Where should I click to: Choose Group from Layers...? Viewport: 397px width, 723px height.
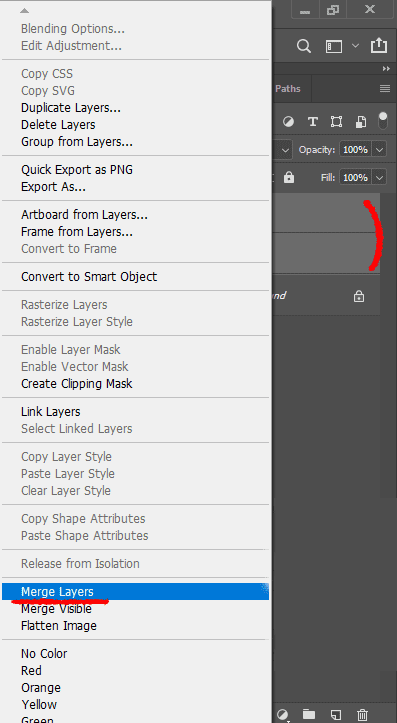click(77, 142)
